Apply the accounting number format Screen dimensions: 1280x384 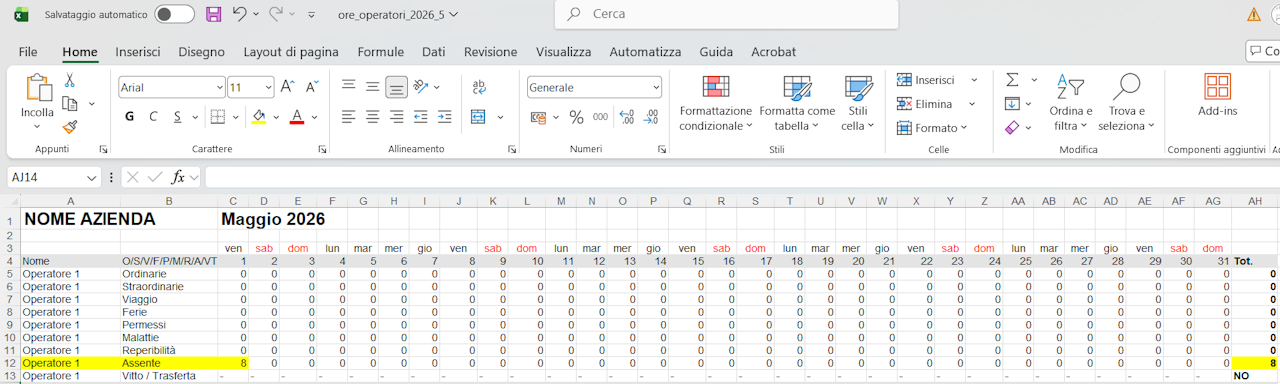pyautogui.click(x=538, y=117)
